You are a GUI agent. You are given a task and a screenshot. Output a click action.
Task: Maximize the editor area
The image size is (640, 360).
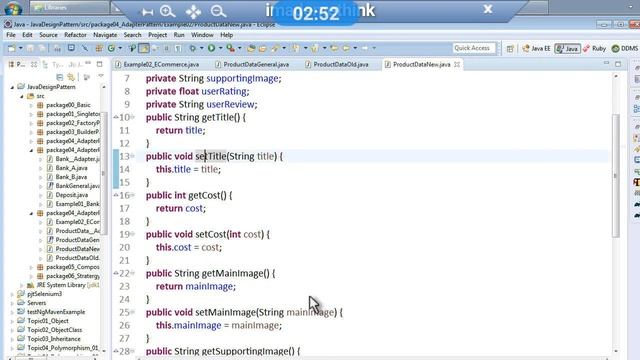[618, 64]
